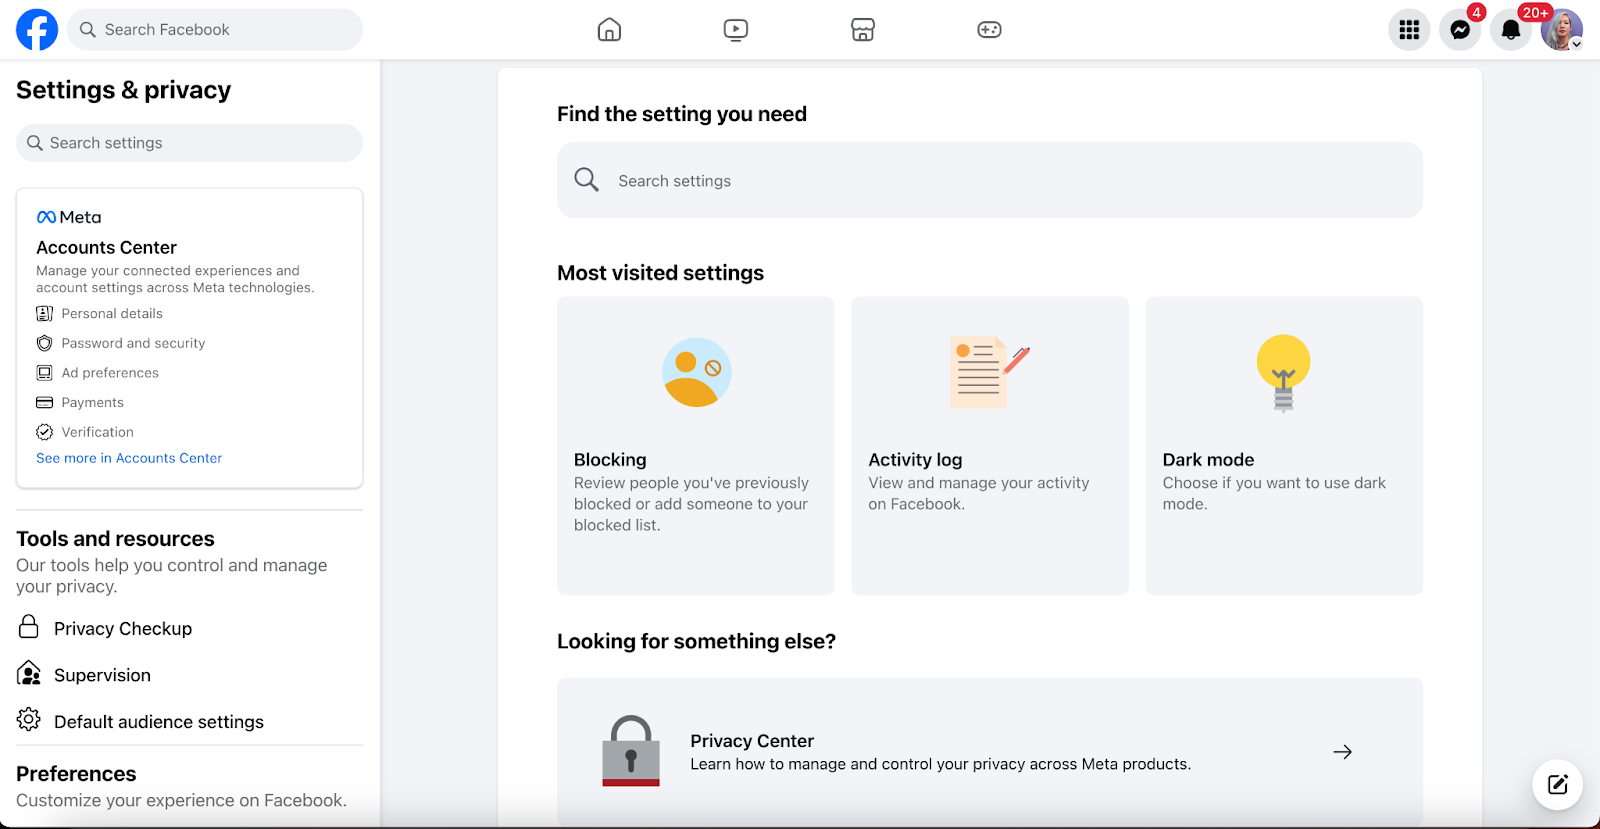Image resolution: width=1600 pixels, height=829 pixels.
Task: Open the Blocking card
Action: 695,446
